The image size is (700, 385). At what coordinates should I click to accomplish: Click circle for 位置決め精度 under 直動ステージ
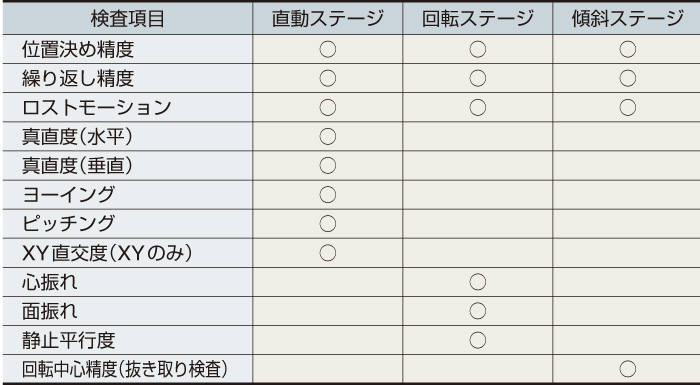coord(328,49)
